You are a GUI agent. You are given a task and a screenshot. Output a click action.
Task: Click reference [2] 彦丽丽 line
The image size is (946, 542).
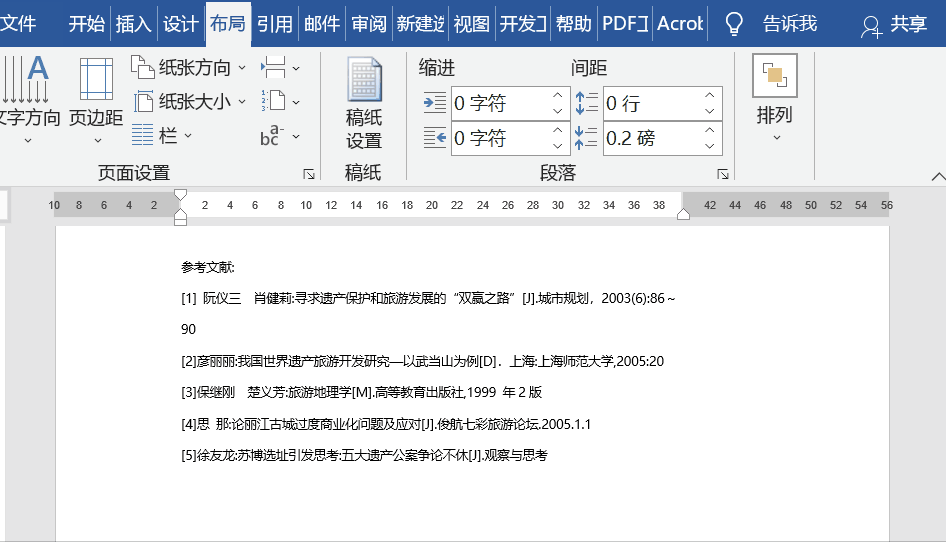pos(422,361)
